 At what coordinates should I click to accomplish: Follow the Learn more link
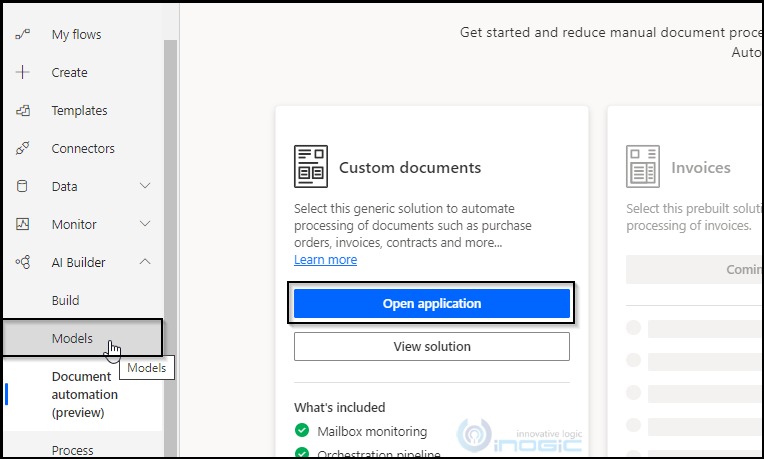325,260
